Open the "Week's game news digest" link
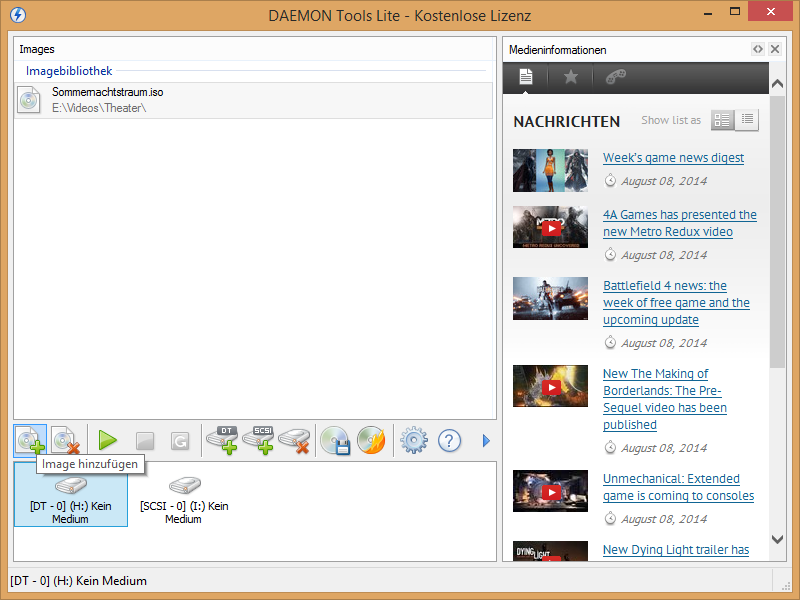800x600 pixels. 673,158
